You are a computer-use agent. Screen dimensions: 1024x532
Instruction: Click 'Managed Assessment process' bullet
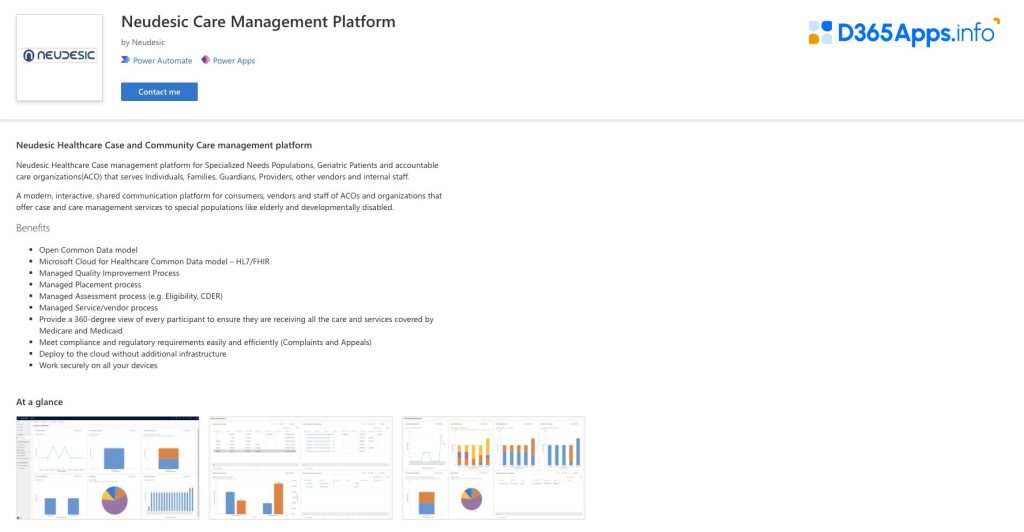point(131,296)
